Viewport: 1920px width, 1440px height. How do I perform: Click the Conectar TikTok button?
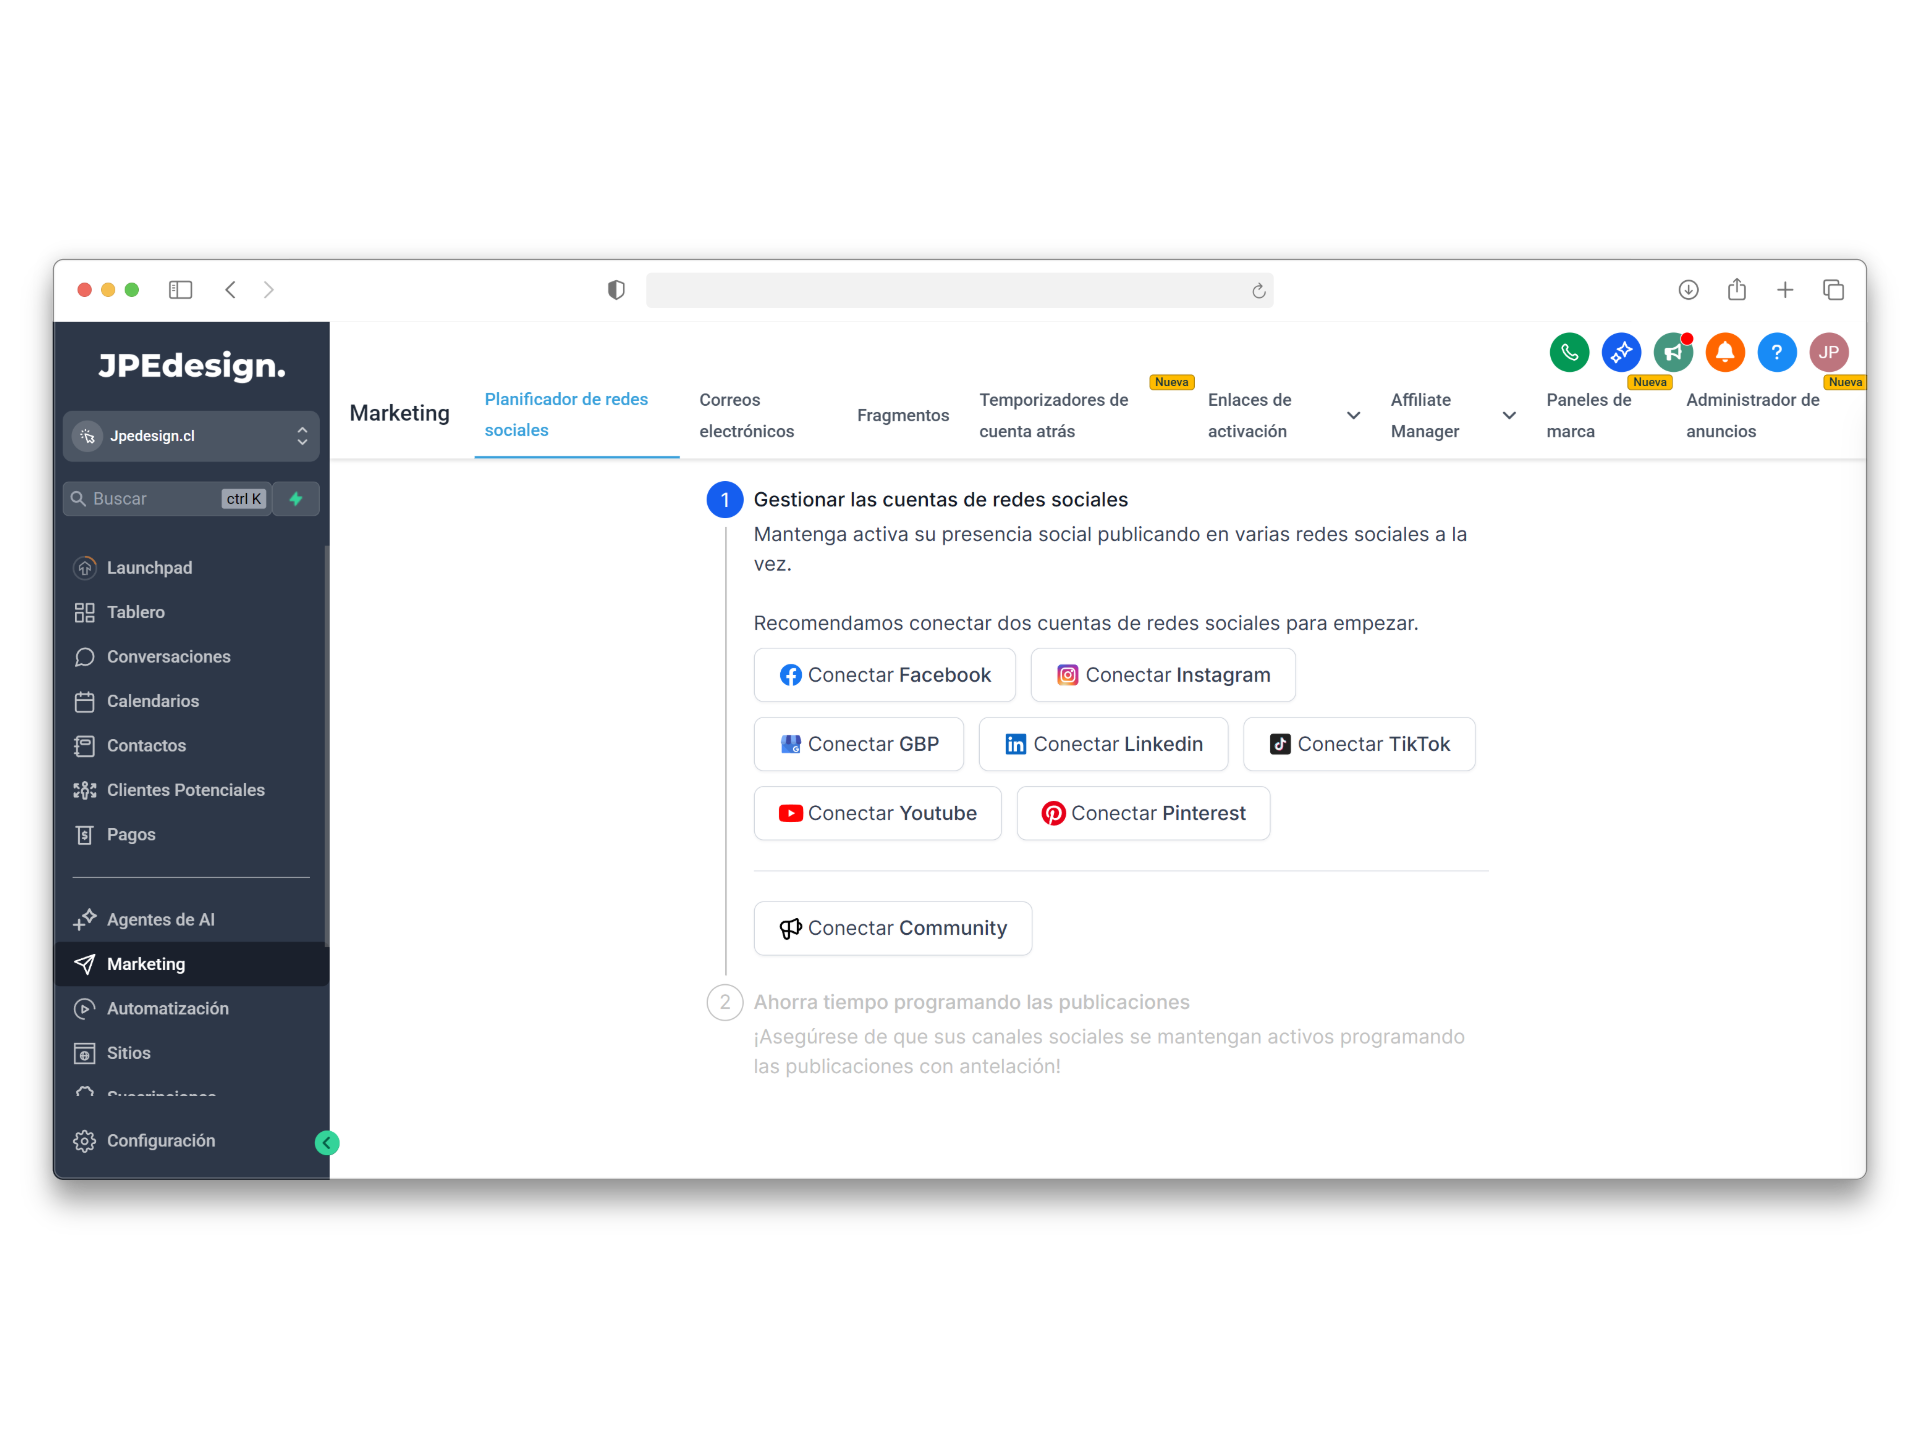tap(1358, 744)
